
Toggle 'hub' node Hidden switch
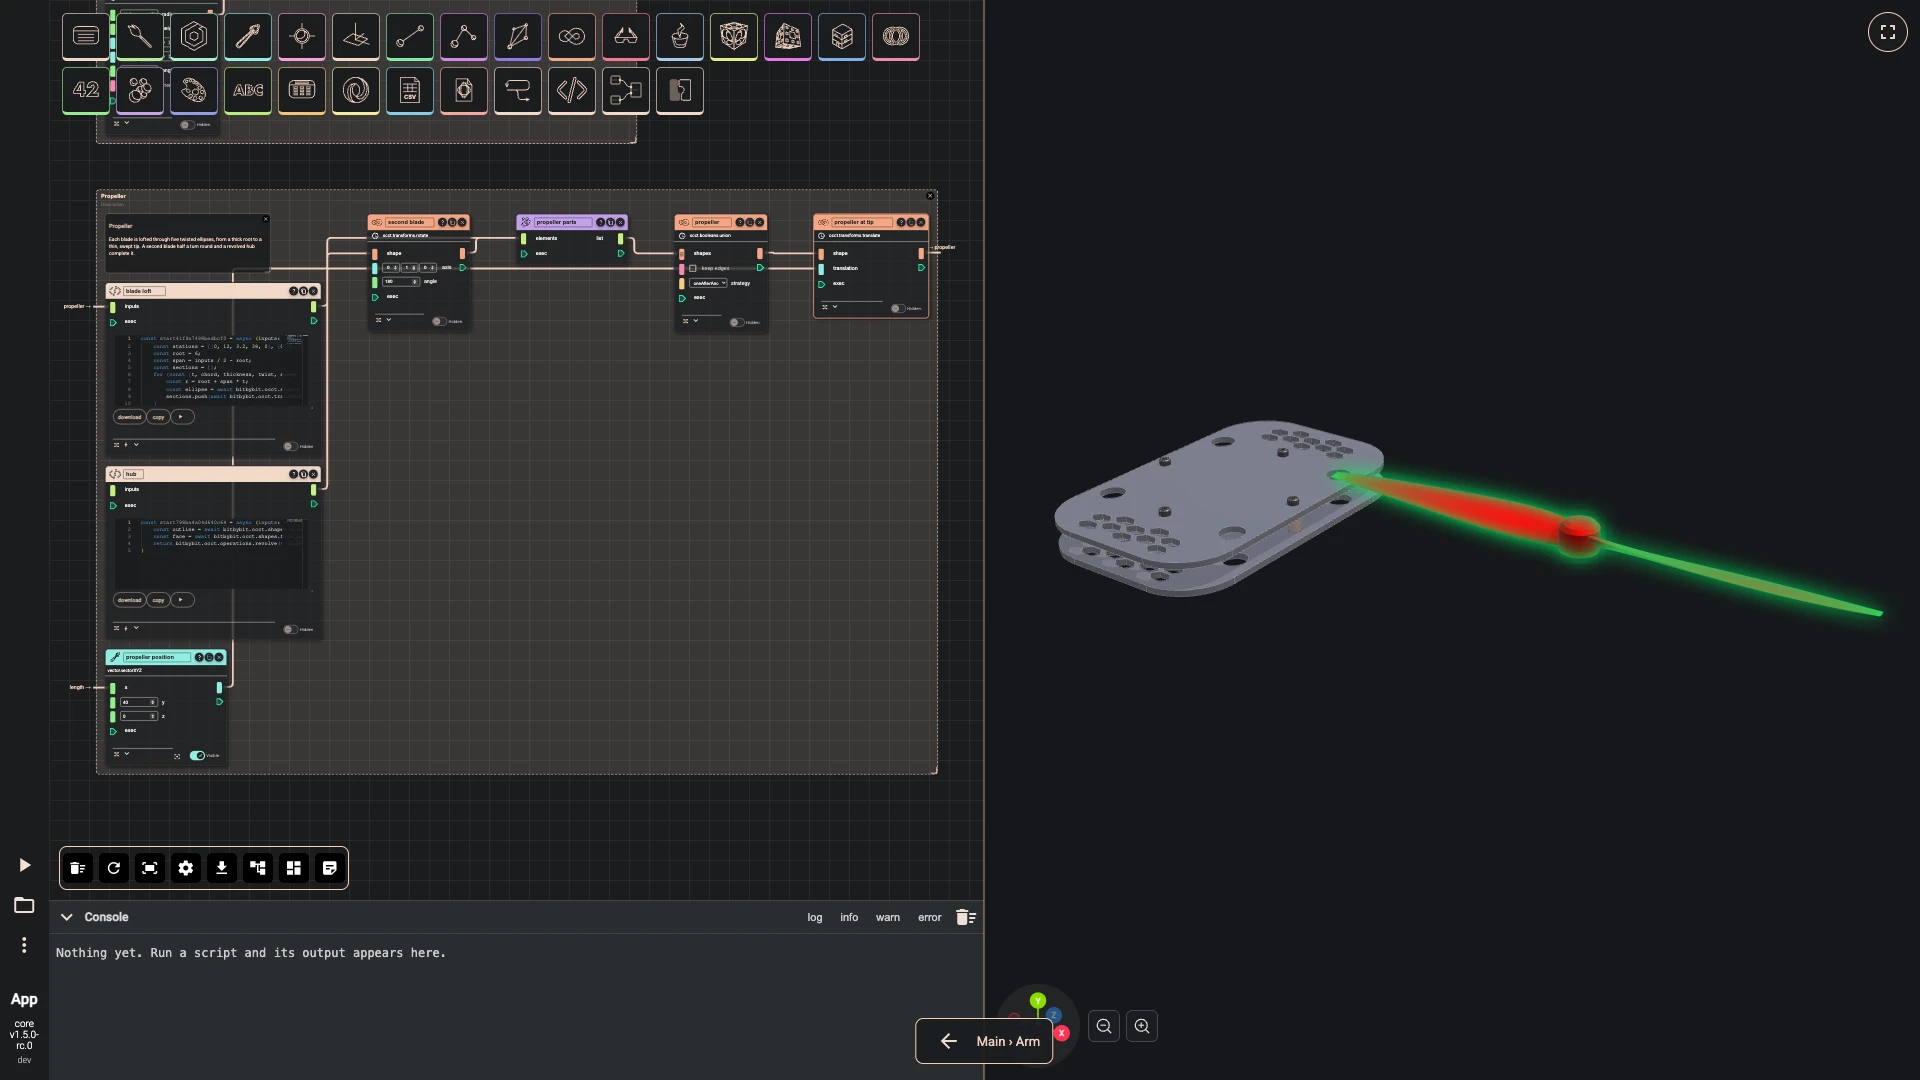pos(290,629)
